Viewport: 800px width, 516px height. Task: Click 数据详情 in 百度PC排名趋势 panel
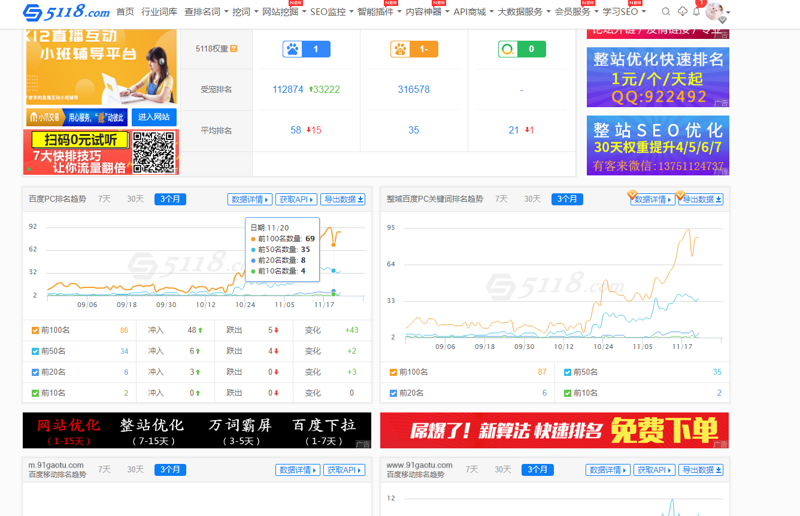click(x=249, y=199)
